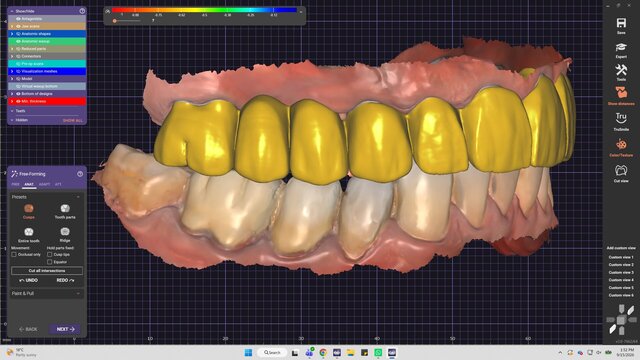Select the Cusps preset icon
Viewport: 640px width, 360px height.
29,209
